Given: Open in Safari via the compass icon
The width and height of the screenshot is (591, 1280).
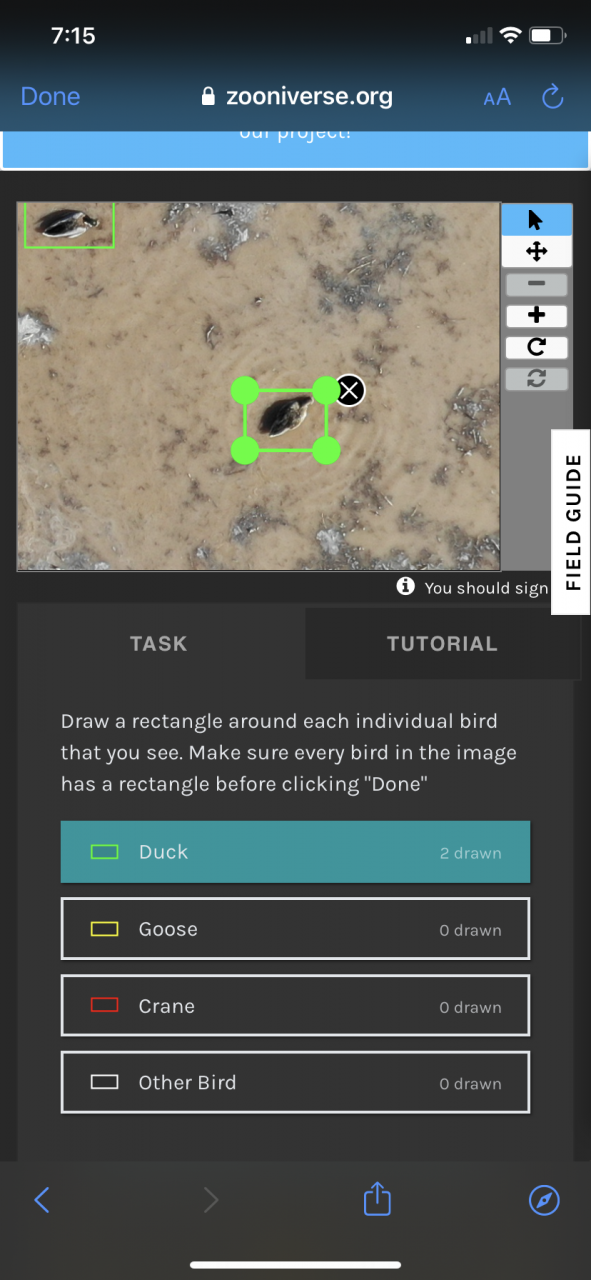Looking at the screenshot, I should (x=544, y=1200).
